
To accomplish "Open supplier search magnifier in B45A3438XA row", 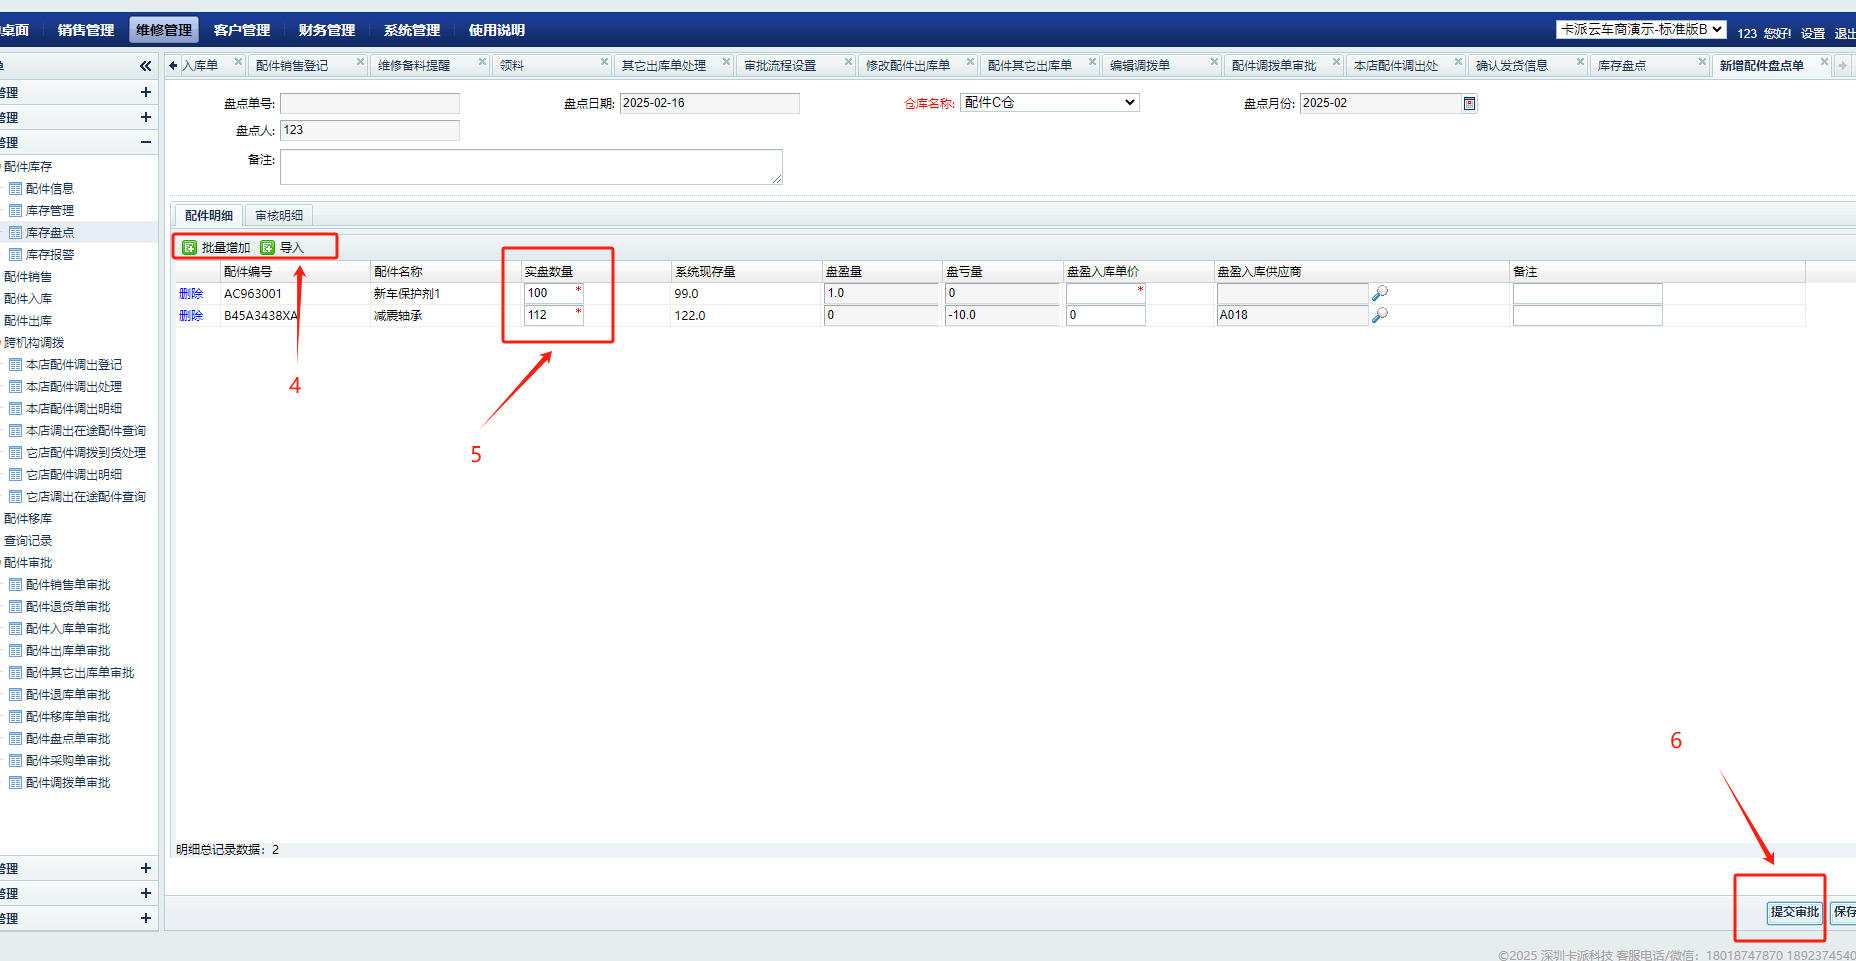I will click(1380, 315).
